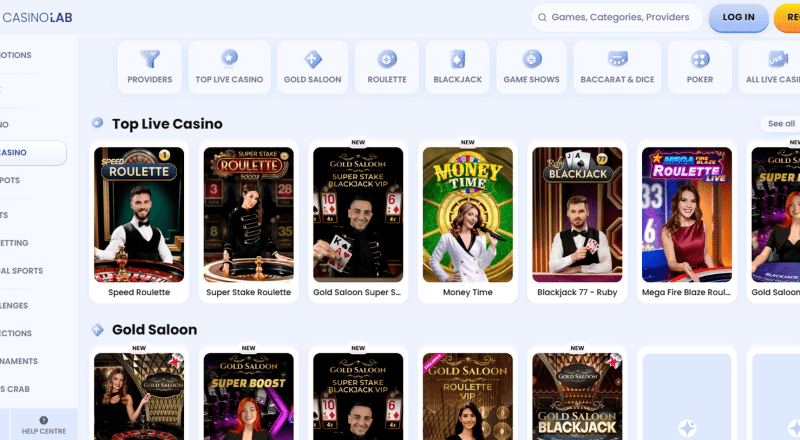Screen dimensions: 800x440
Task: Launch the Super Stake Roulette game
Action: (248, 222)
